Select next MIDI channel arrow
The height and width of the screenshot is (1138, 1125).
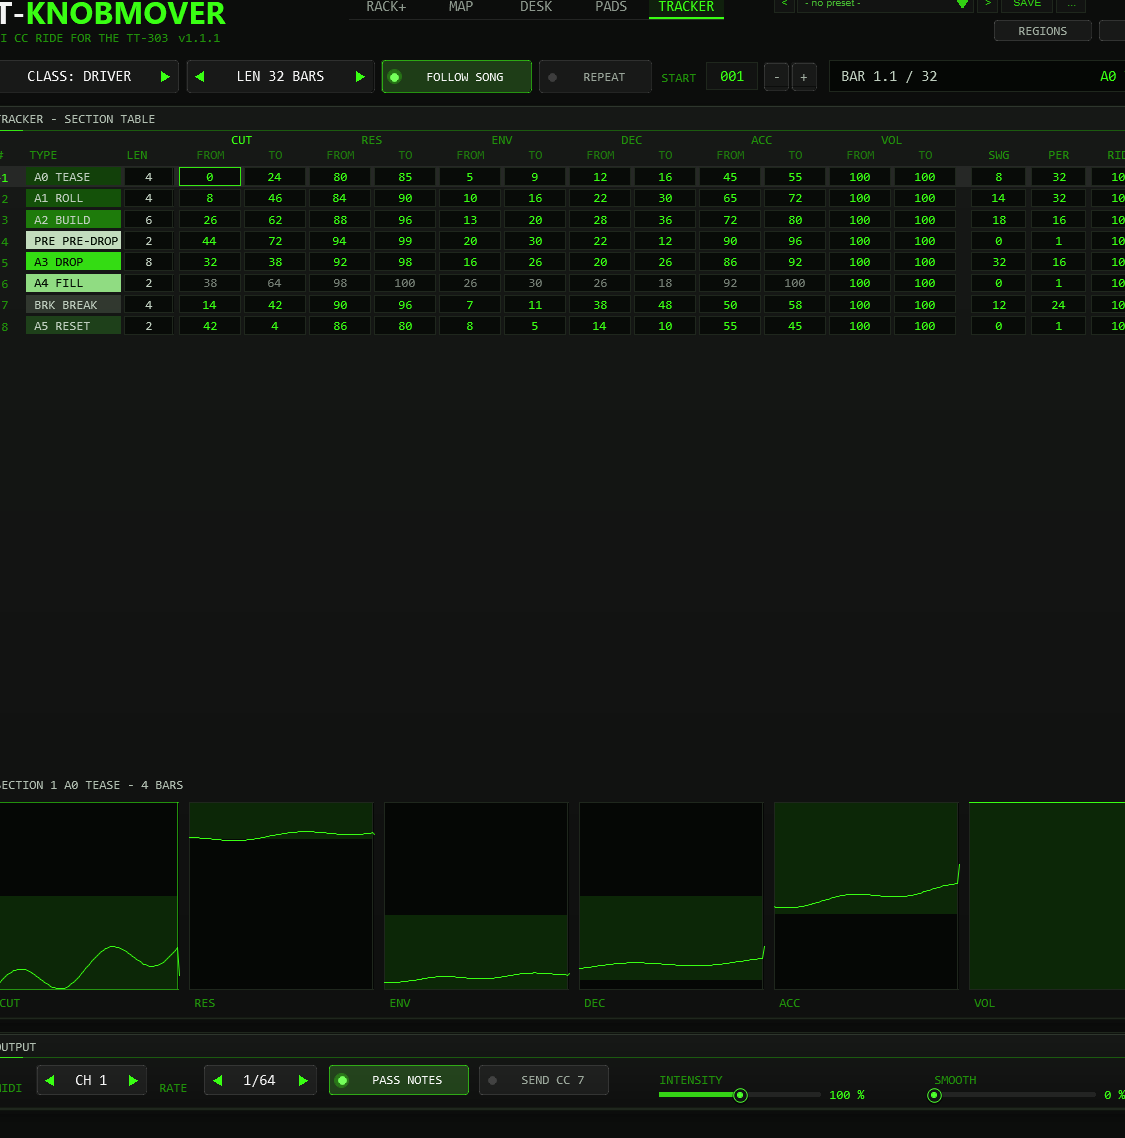click(x=133, y=1080)
